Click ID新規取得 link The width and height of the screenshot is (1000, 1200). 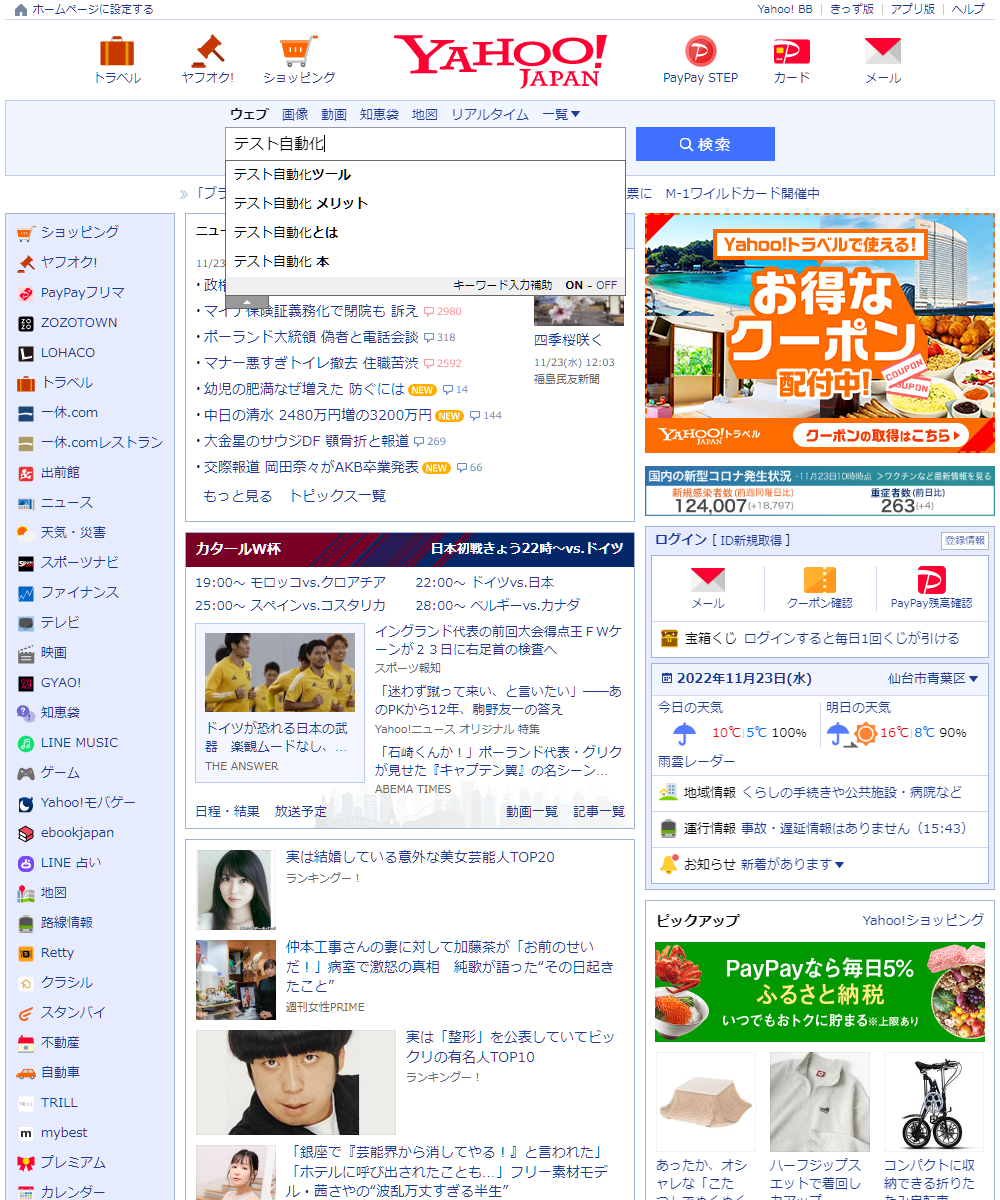[x=751, y=540]
